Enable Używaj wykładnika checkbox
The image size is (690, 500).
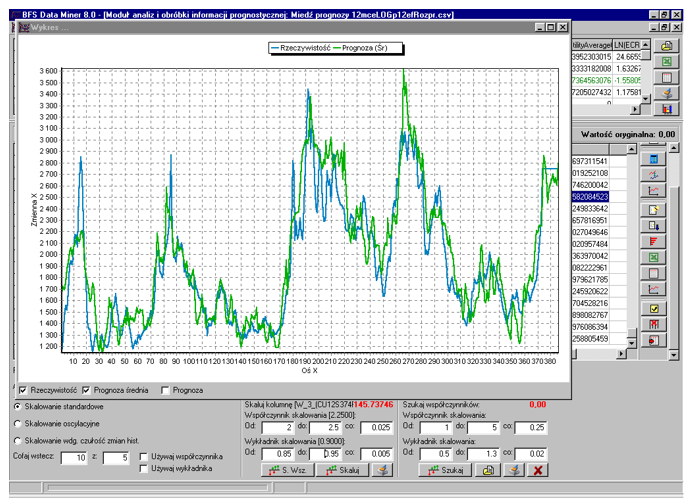[143, 468]
